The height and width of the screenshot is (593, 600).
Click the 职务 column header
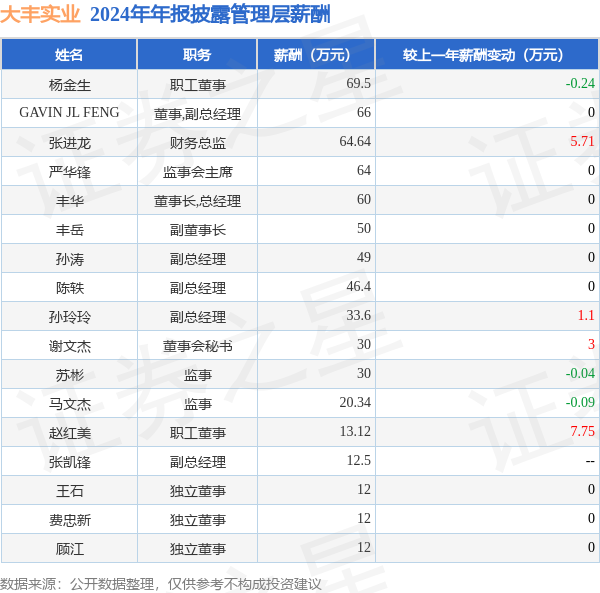pos(197,55)
